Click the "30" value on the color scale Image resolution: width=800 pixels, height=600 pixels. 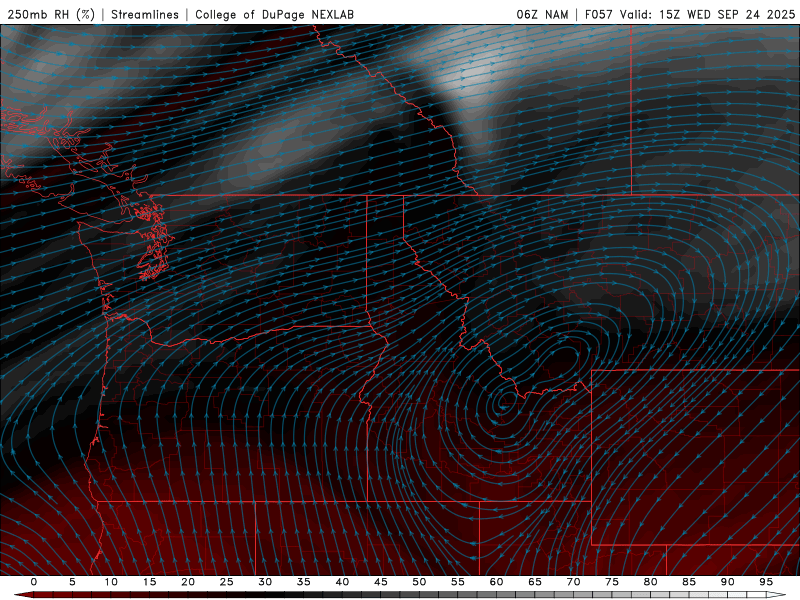click(265, 582)
